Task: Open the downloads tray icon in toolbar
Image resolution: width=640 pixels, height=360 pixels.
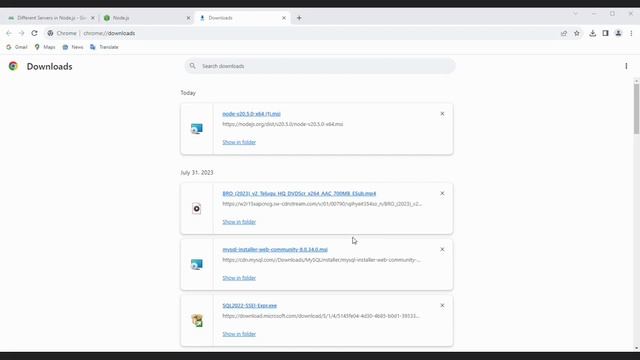Action: pyautogui.click(x=592, y=33)
